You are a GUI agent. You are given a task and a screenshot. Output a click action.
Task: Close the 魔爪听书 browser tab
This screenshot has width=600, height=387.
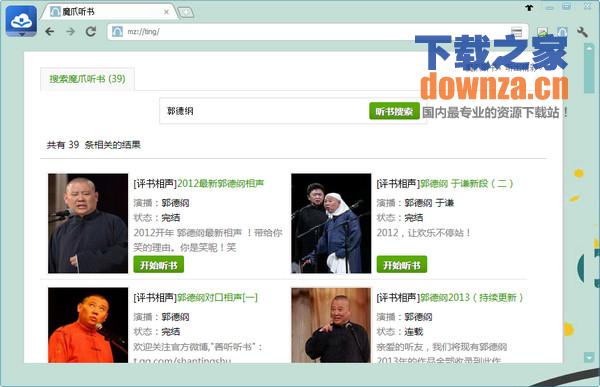[166, 12]
